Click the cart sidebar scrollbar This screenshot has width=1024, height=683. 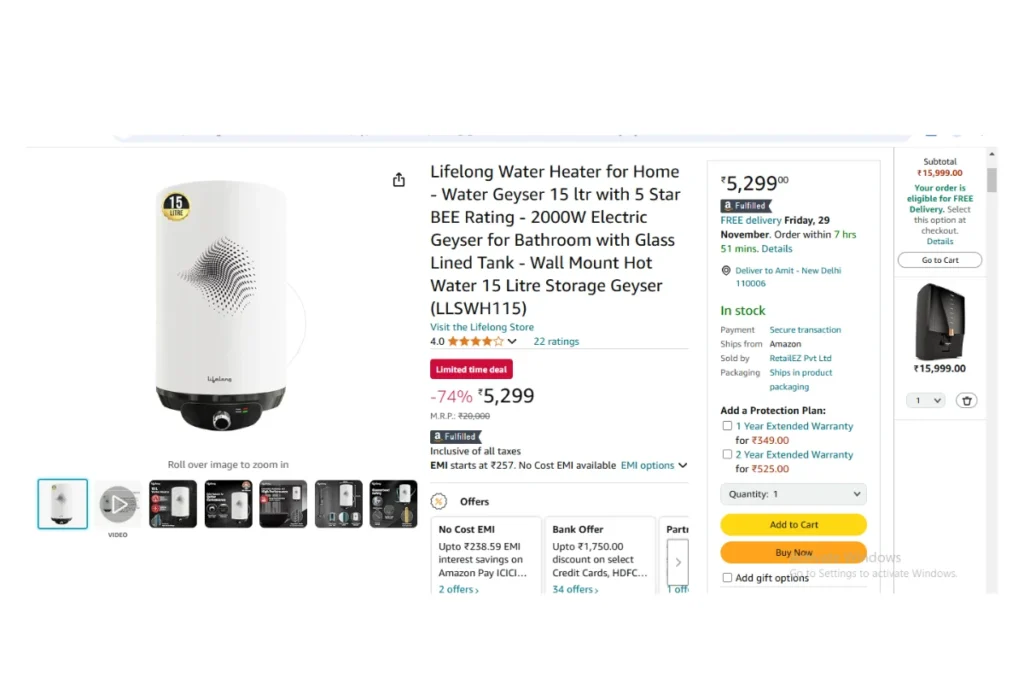pos(991,180)
